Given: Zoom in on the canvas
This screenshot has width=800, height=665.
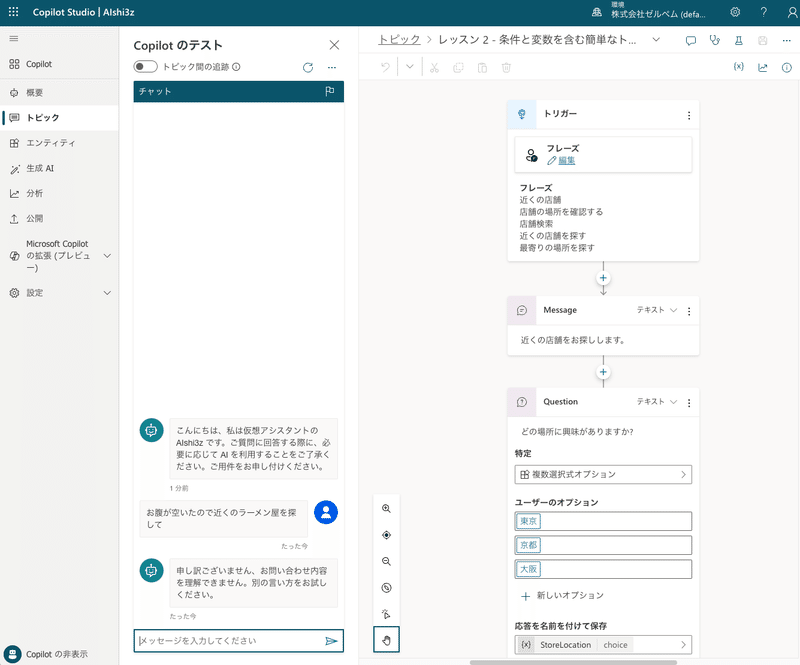Looking at the screenshot, I should coord(386,508).
